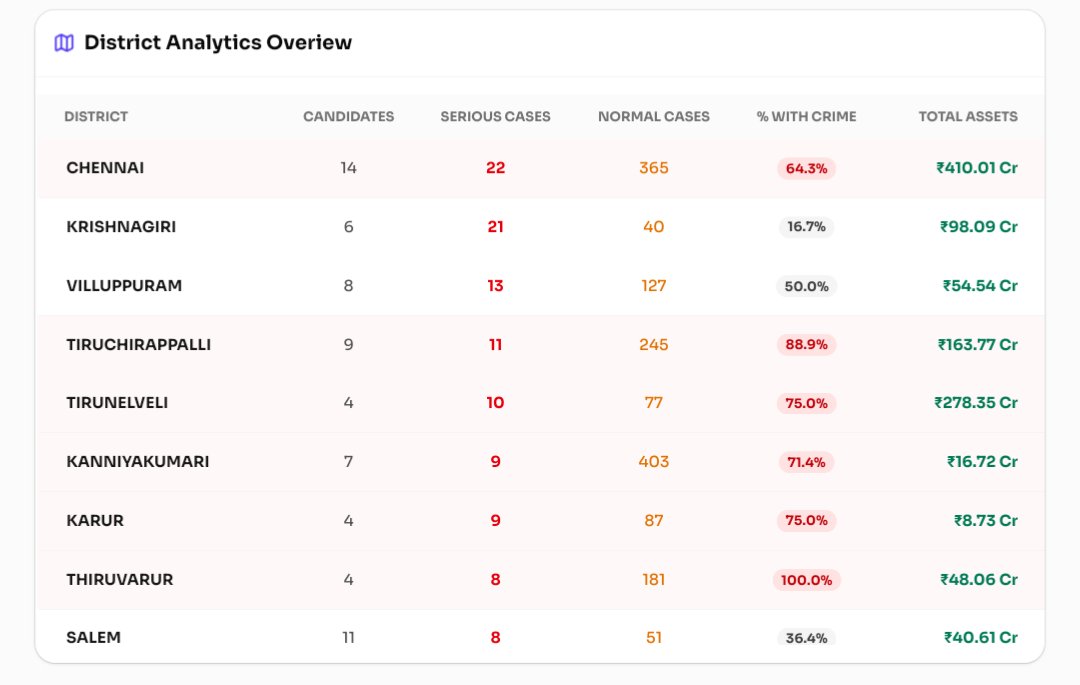Click the Tirunelveli district name
Screen dimensions: 1080x685
click(x=117, y=403)
